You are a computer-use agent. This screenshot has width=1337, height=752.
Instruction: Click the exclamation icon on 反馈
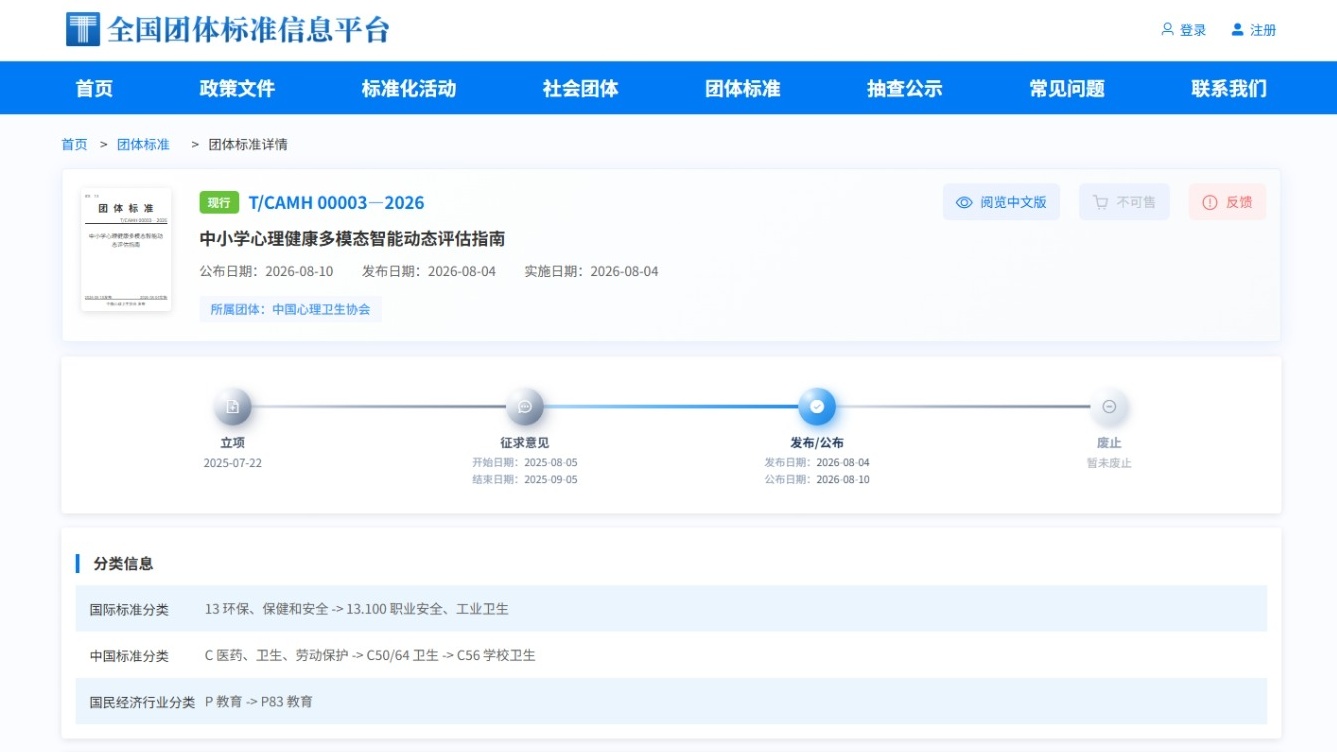(x=1210, y=202)
